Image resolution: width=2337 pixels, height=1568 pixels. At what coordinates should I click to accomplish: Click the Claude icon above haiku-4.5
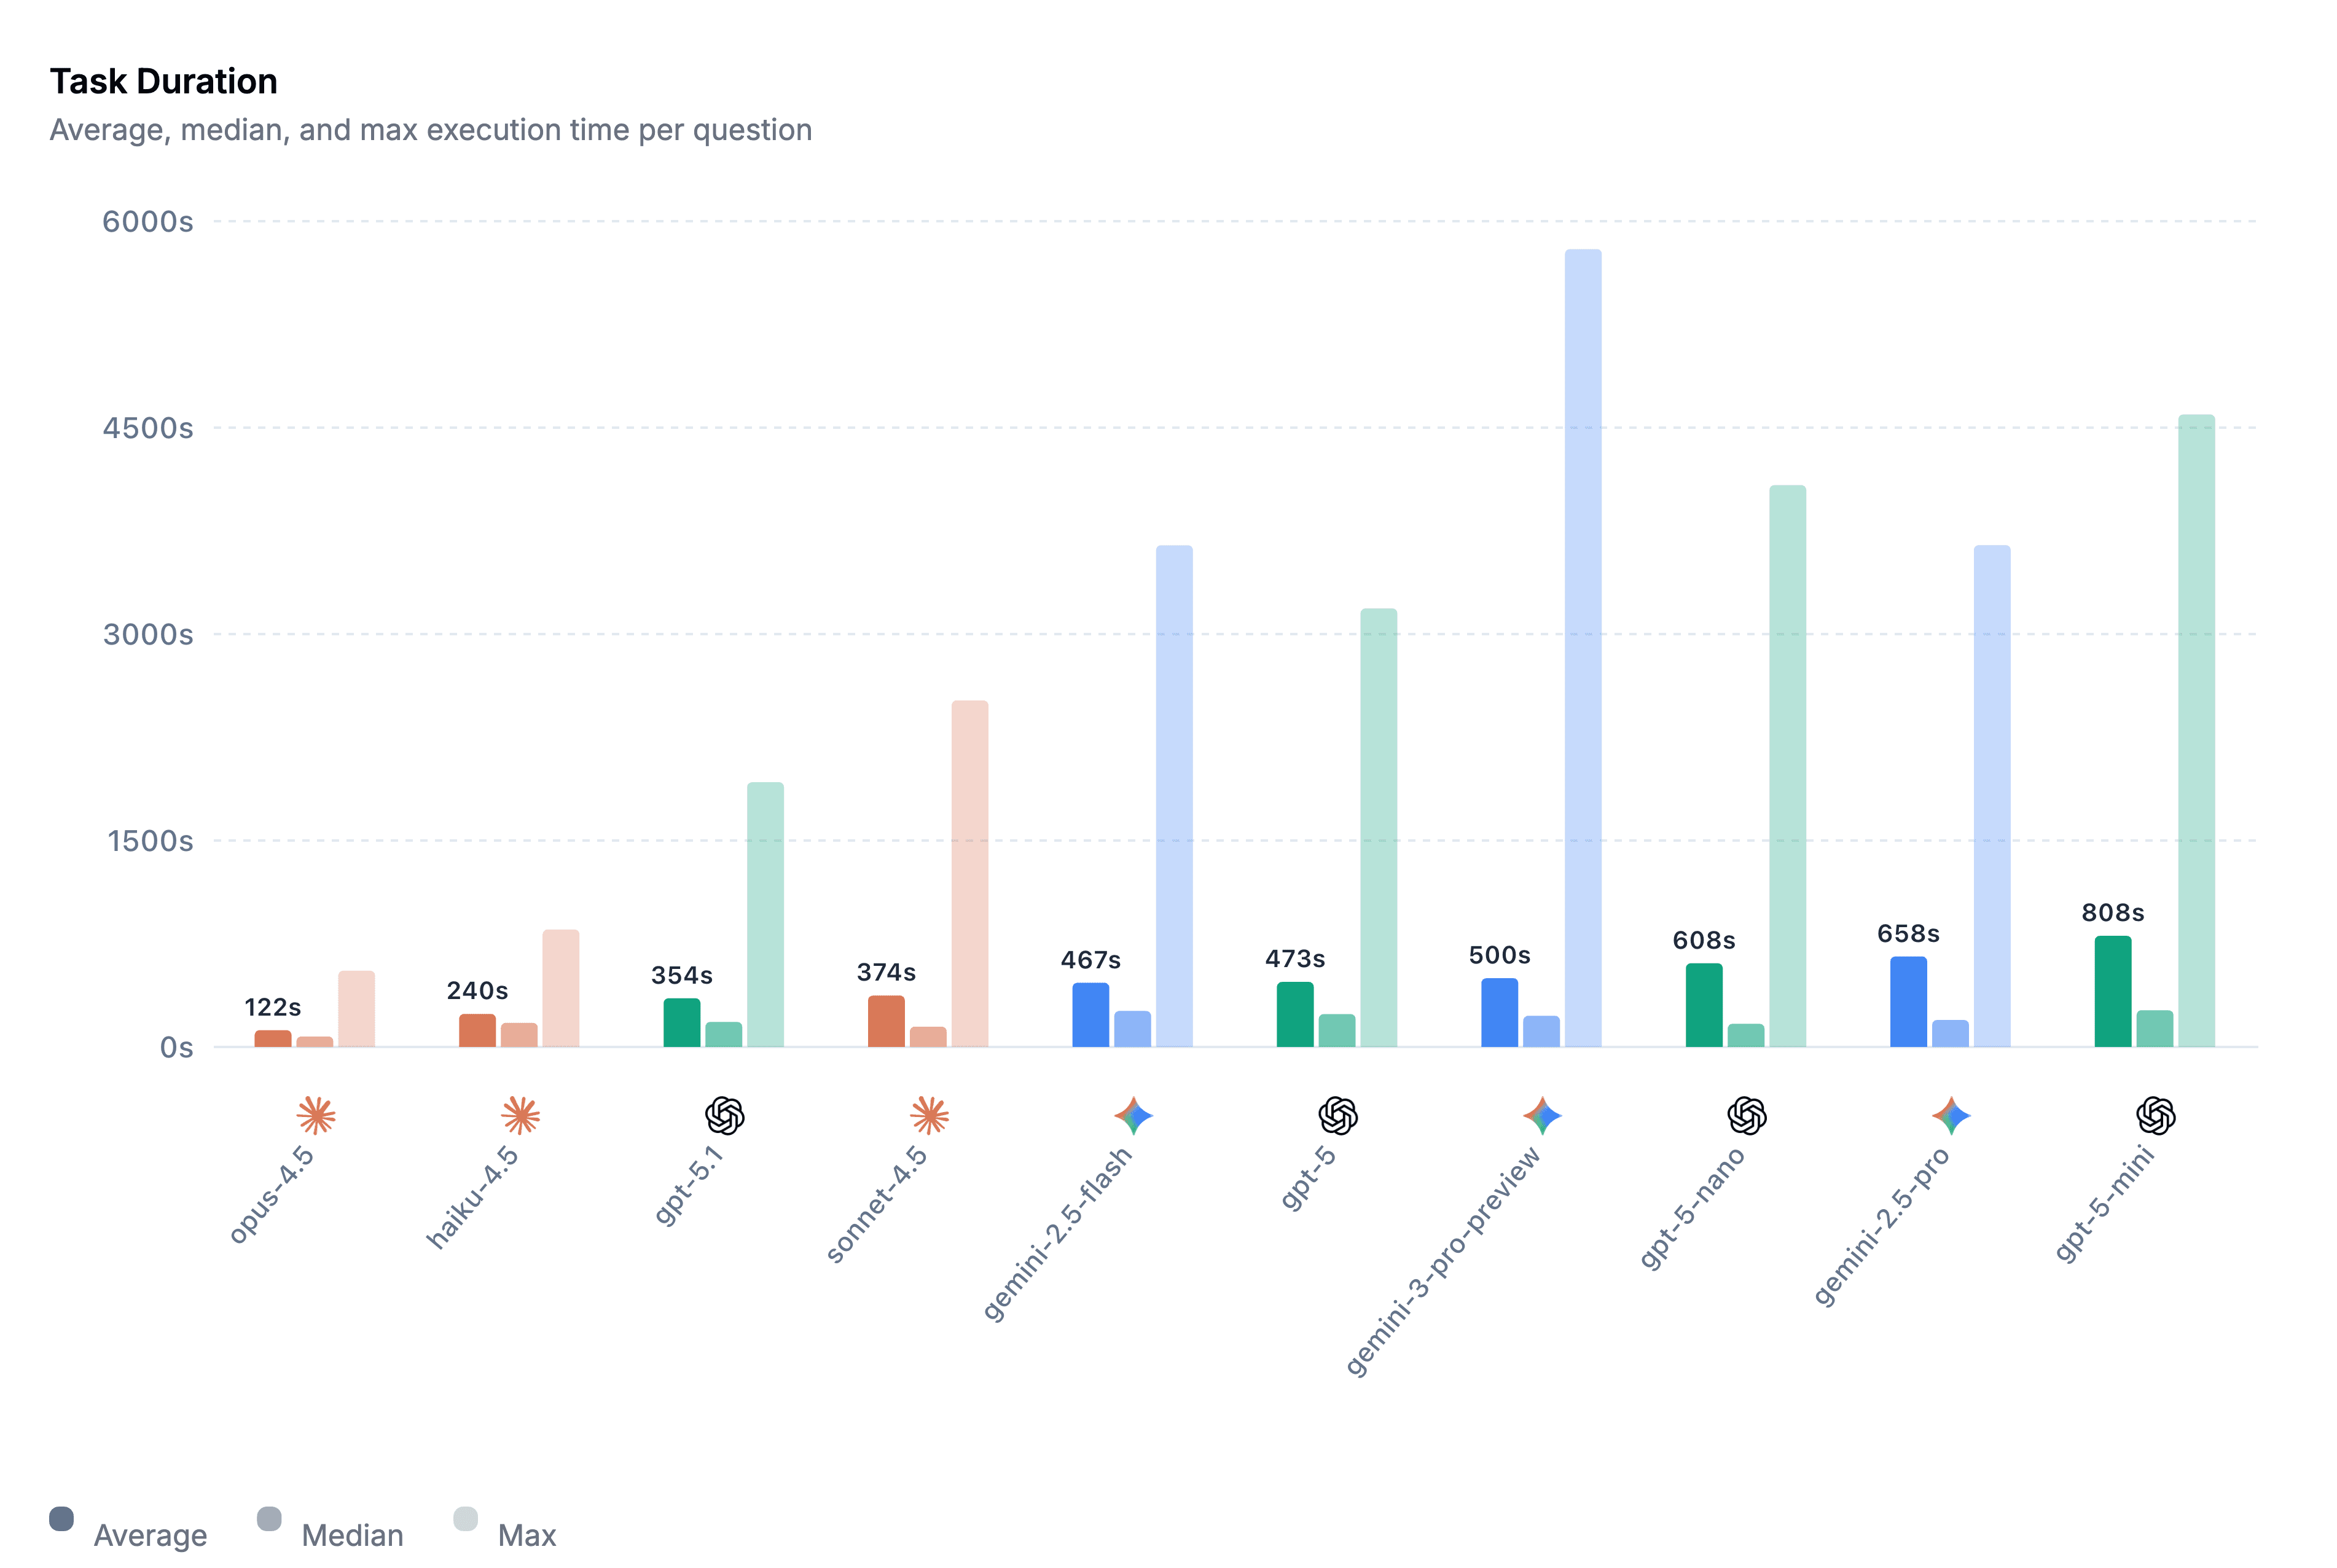(x=520, y=1115)
